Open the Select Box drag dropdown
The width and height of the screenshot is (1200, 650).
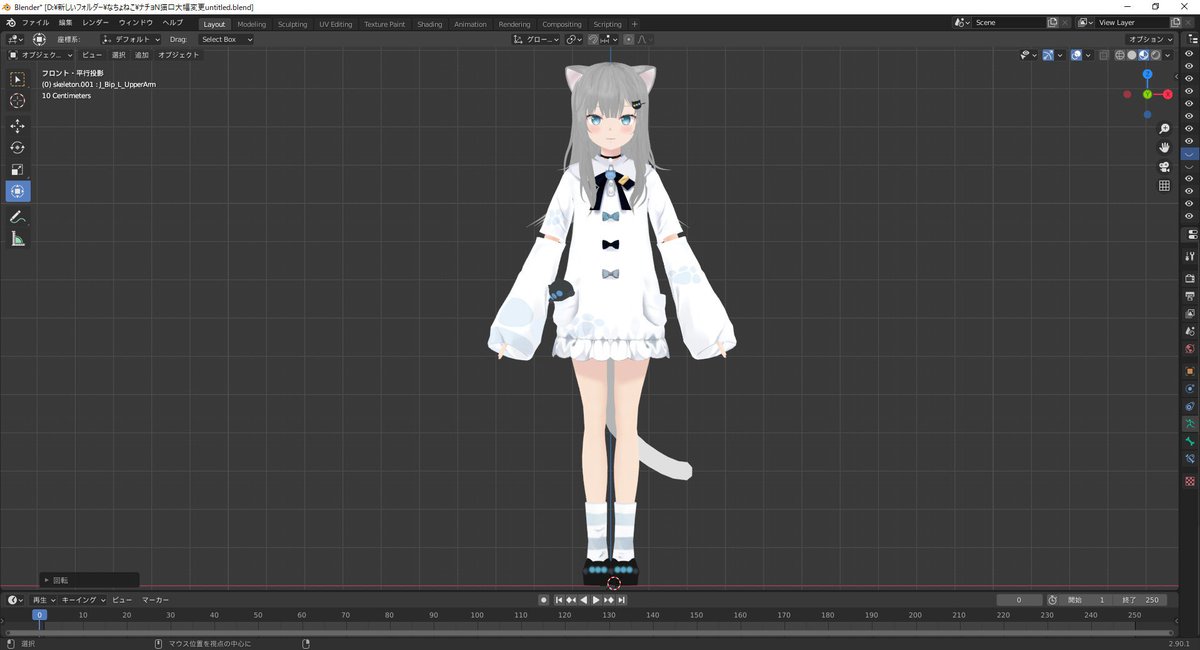[x=226, y=39]
